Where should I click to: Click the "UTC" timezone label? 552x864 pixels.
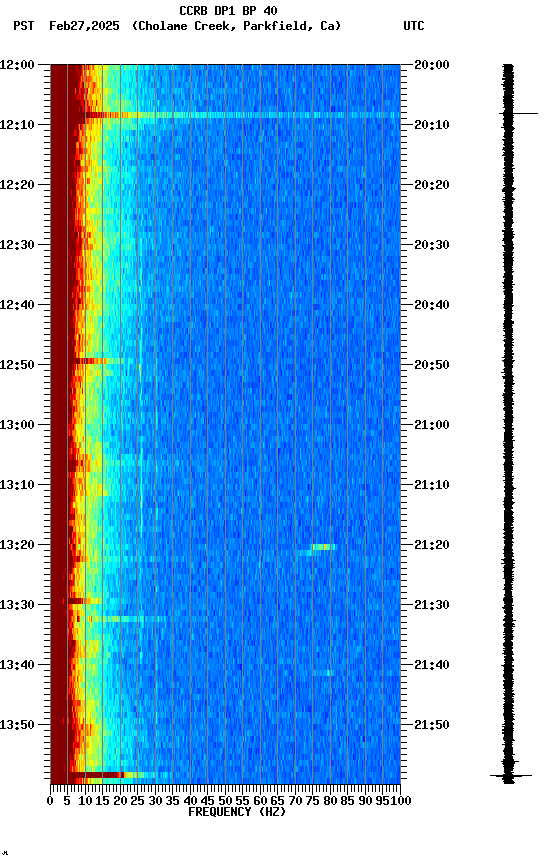(x=414, y=26)
